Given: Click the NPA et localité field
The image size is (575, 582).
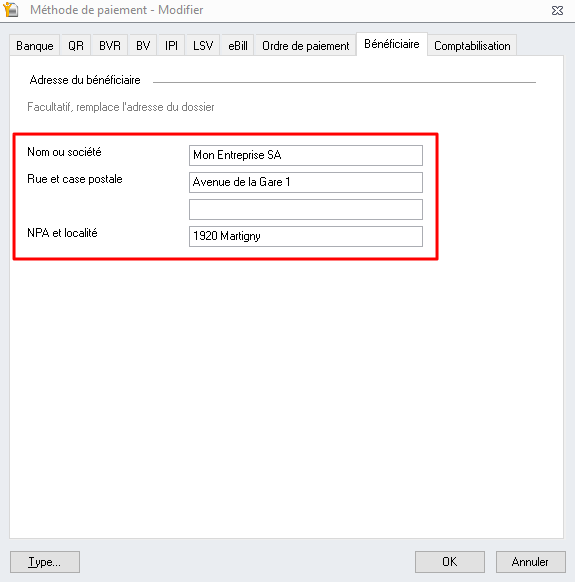Looking at the screenshot, I should point(306,236).
